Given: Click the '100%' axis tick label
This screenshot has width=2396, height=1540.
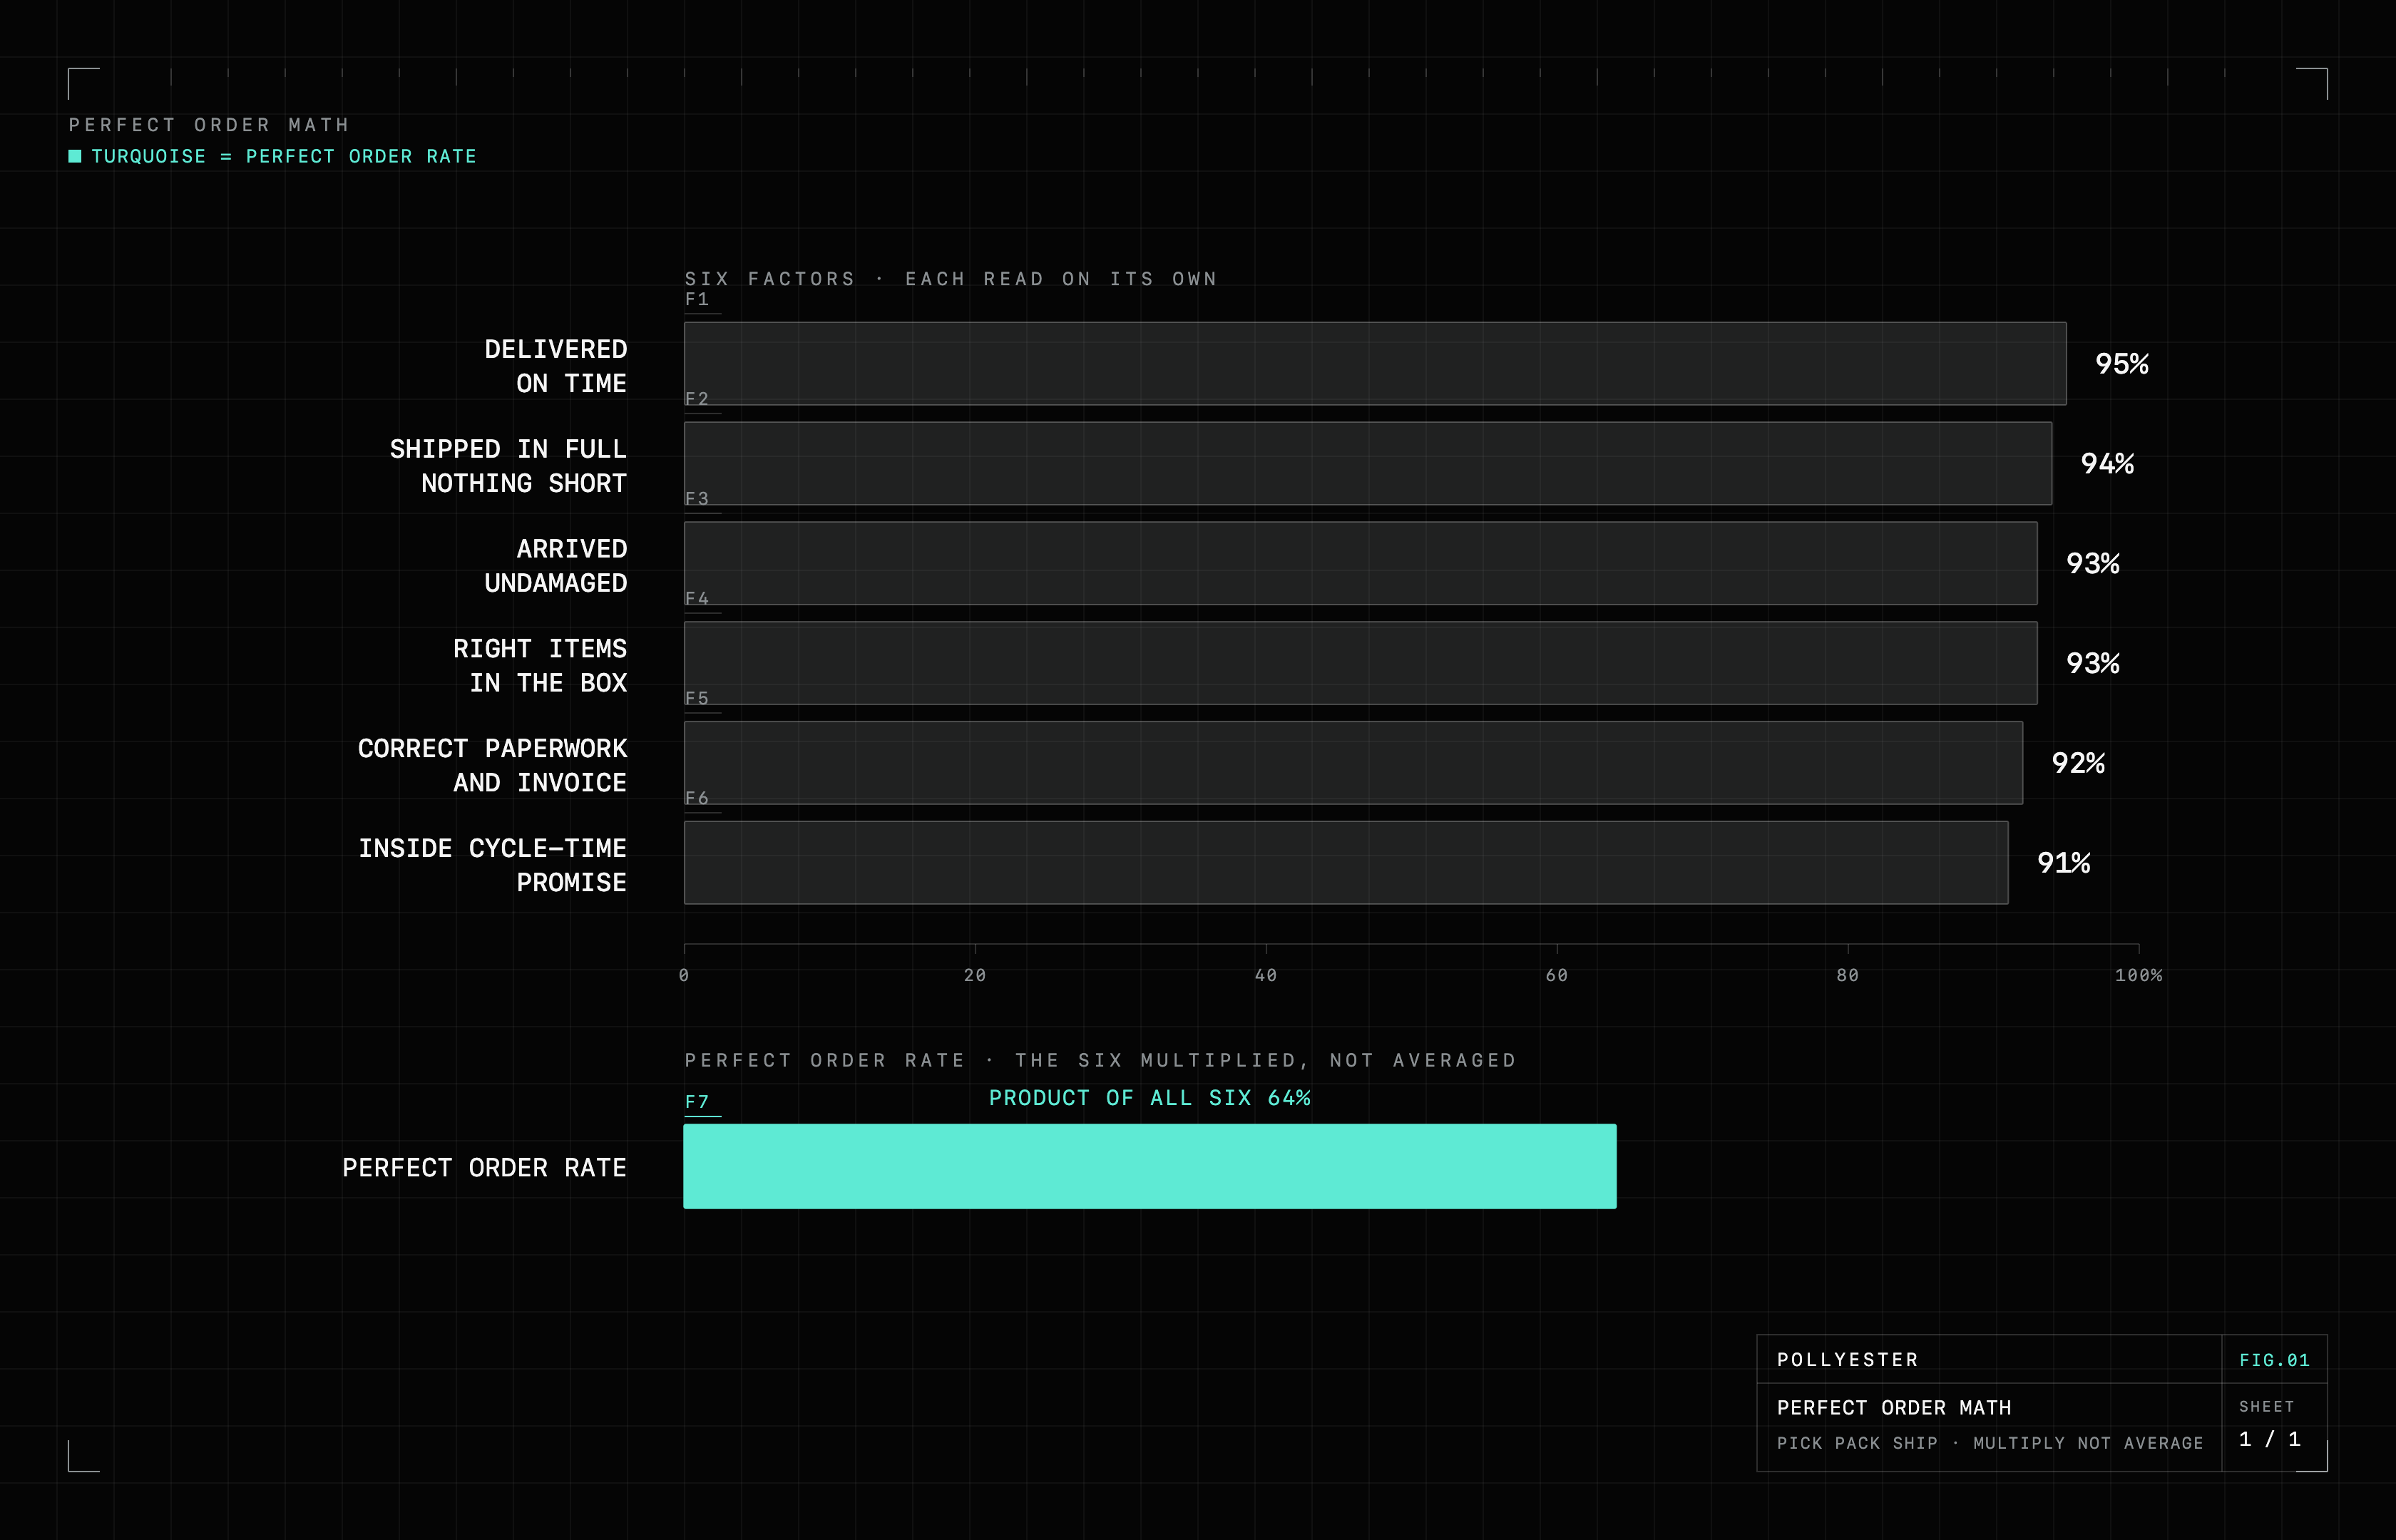Looking at the screenshot, I should tap(2139, 975).
